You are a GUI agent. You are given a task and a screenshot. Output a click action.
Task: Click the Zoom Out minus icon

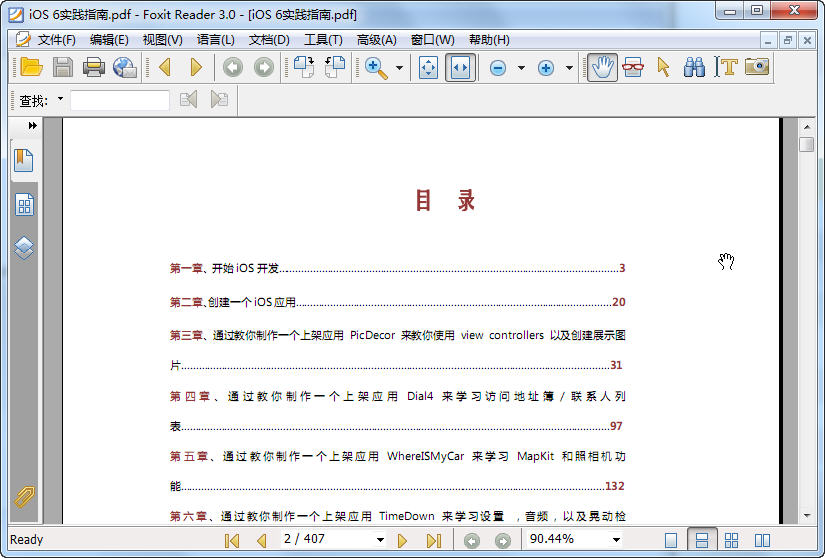pyautogui.click(x=498, y=68)
